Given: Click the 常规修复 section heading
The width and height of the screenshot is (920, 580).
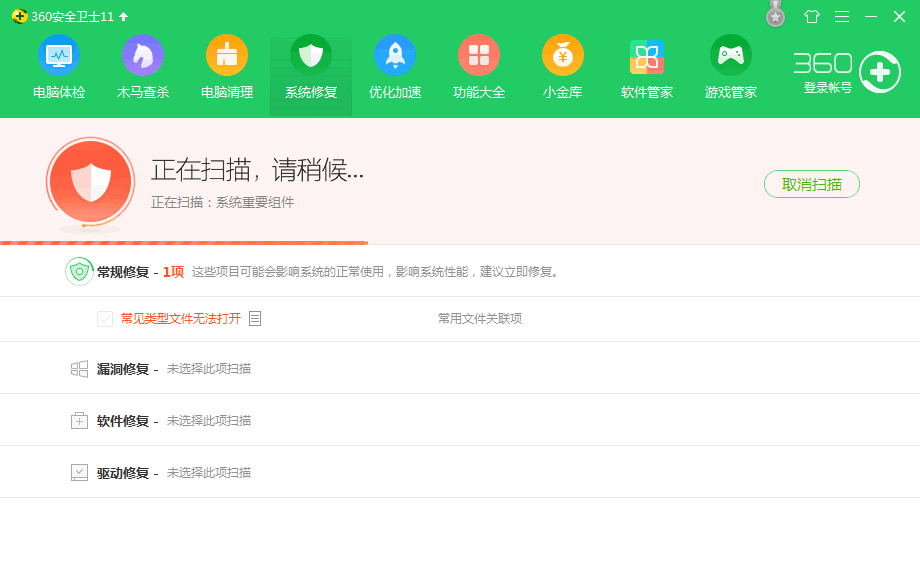Looking at the screenshot, I should [x=123, y=272].
